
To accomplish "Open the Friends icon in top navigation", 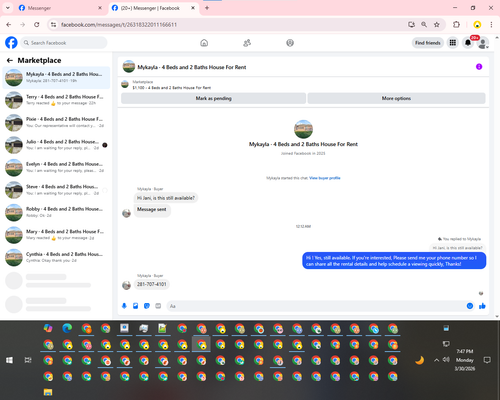I will click(x=247, y=43).
